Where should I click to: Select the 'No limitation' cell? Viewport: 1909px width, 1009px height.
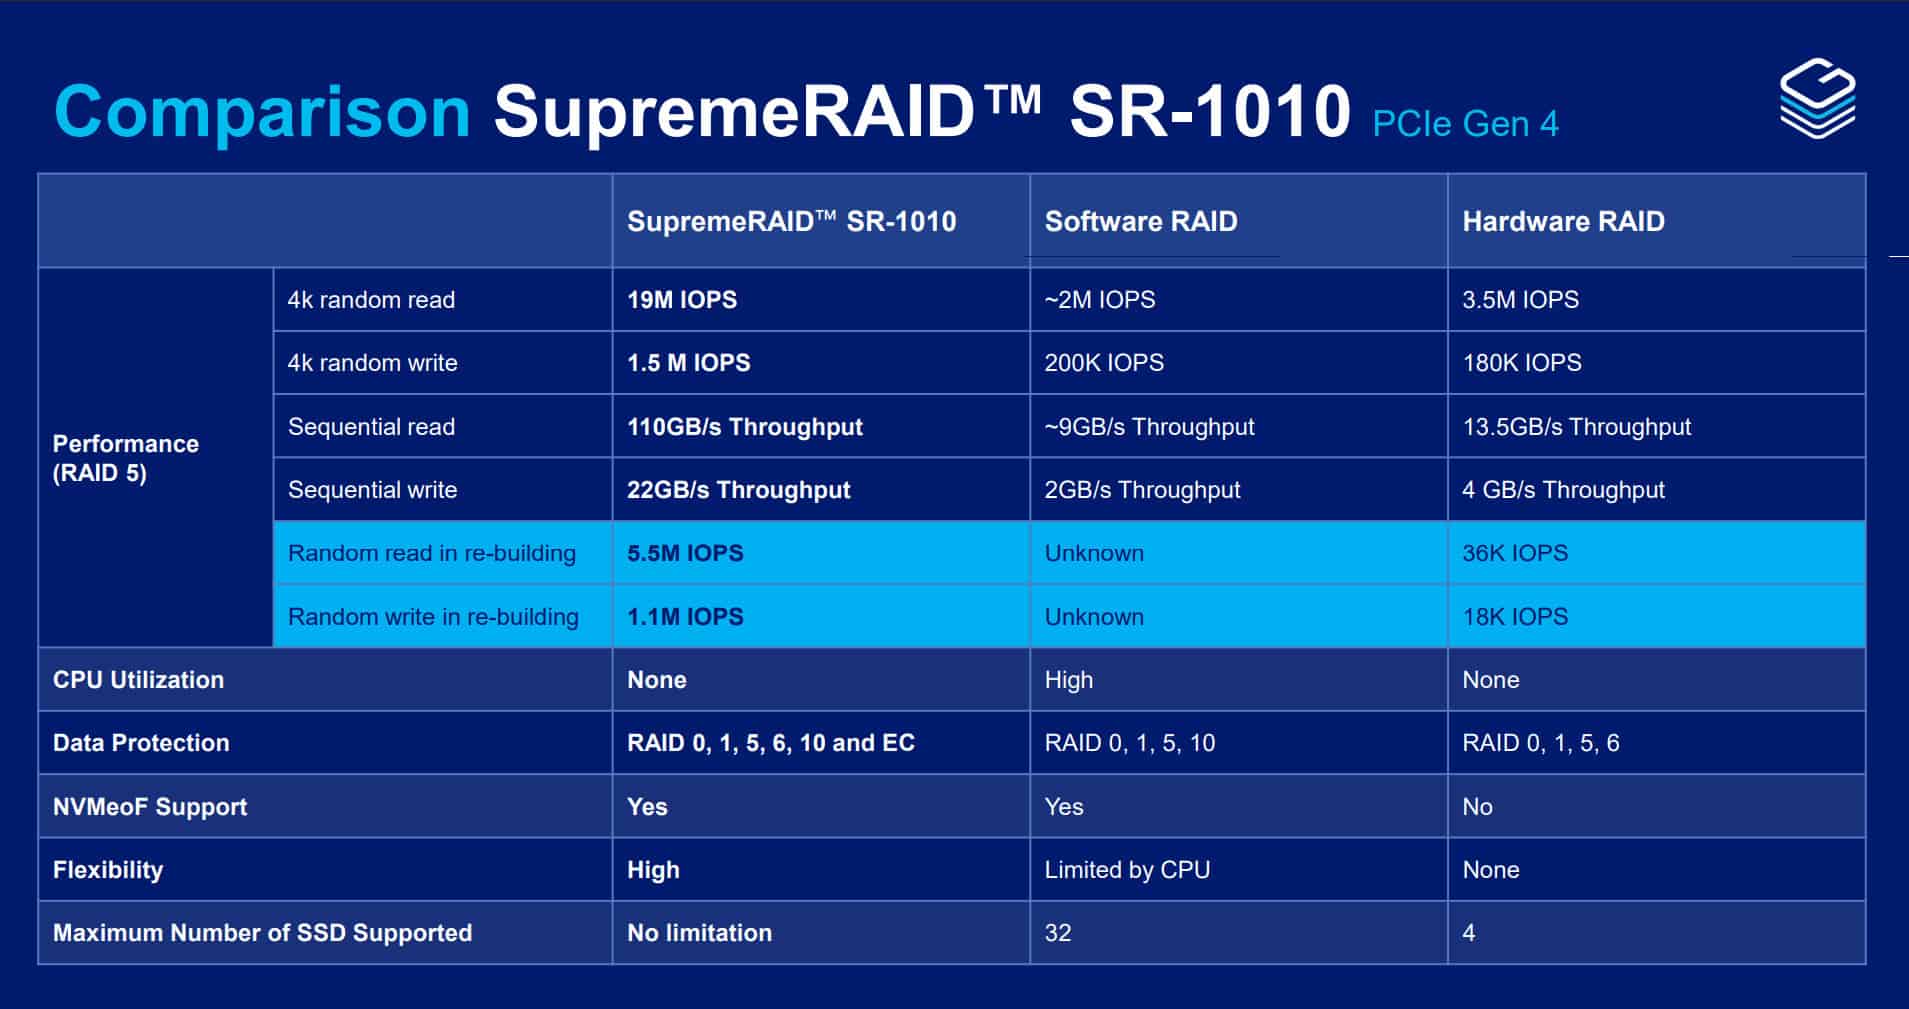tap(821, 933)
